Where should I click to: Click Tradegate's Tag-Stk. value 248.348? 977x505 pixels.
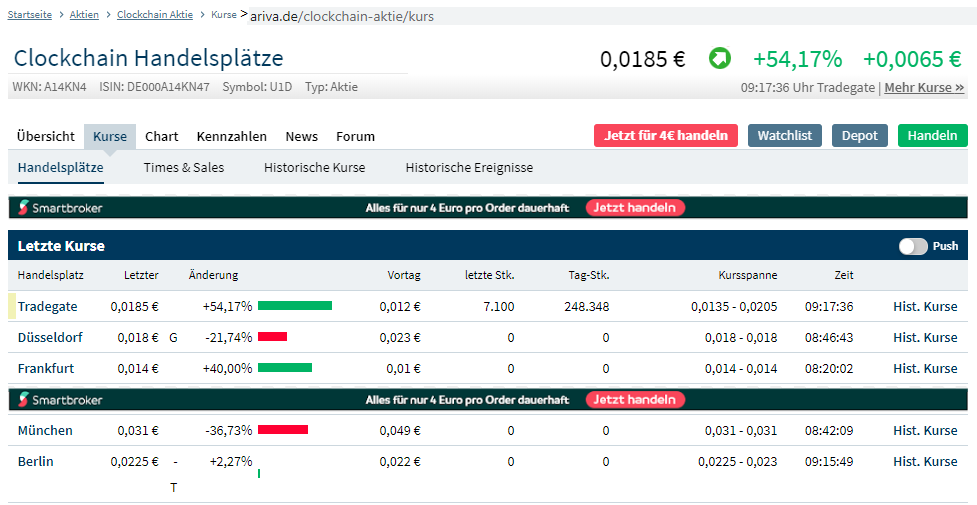tap(586, 306)
